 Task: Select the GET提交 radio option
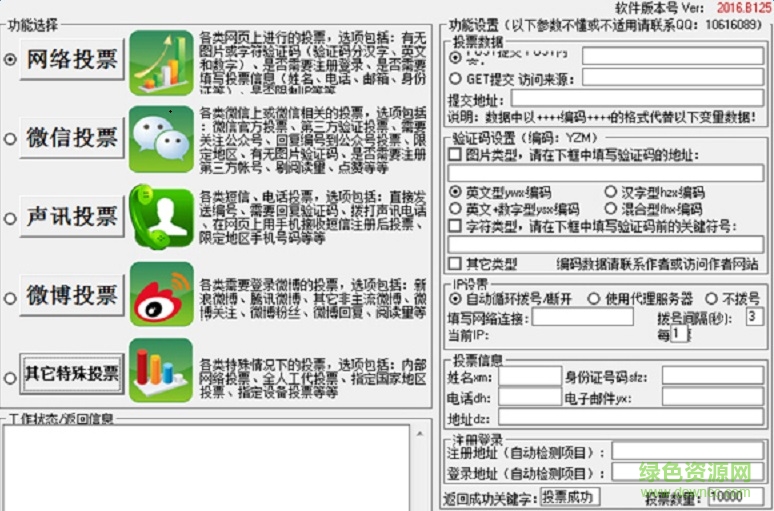point(455,79)
